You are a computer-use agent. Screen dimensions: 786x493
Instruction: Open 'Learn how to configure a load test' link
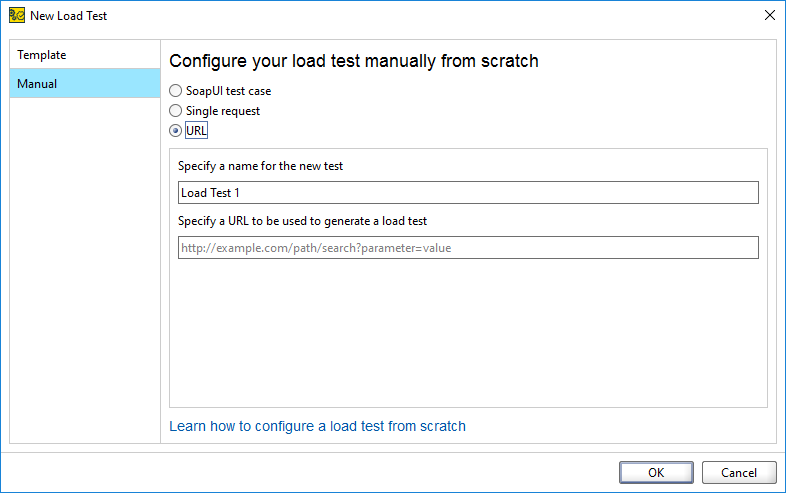pos(317,426)
